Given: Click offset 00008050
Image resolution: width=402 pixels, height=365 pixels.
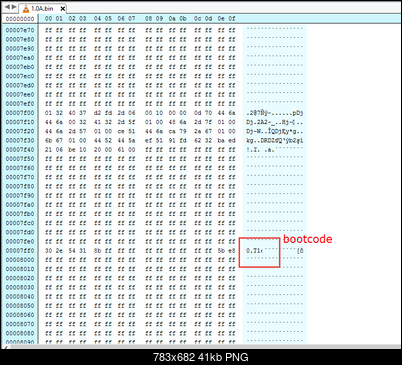Looking at the screenshot, I should (x=20, y=306).
